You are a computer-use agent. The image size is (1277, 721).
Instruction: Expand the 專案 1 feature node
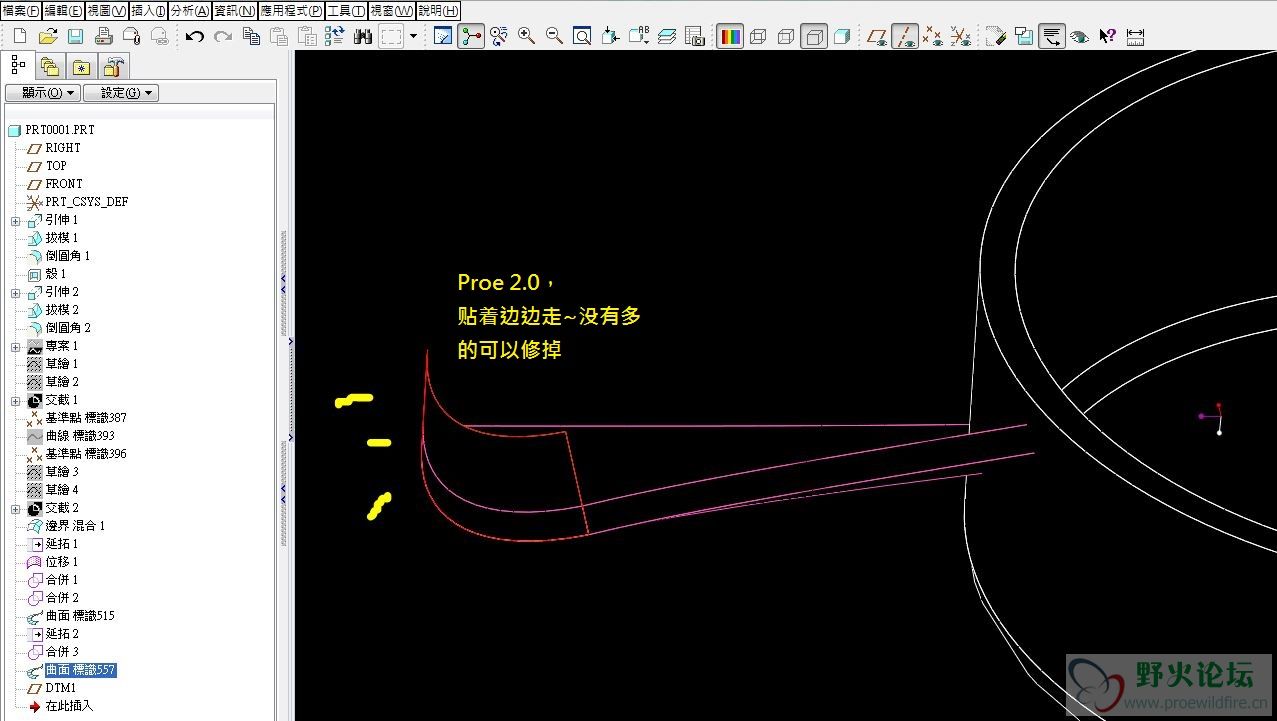pyautogui.click(x=15, y=346)
